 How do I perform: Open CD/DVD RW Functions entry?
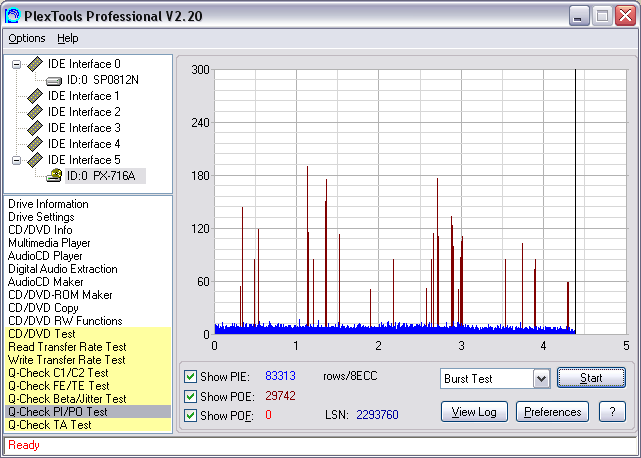click(x=65, y=321)
